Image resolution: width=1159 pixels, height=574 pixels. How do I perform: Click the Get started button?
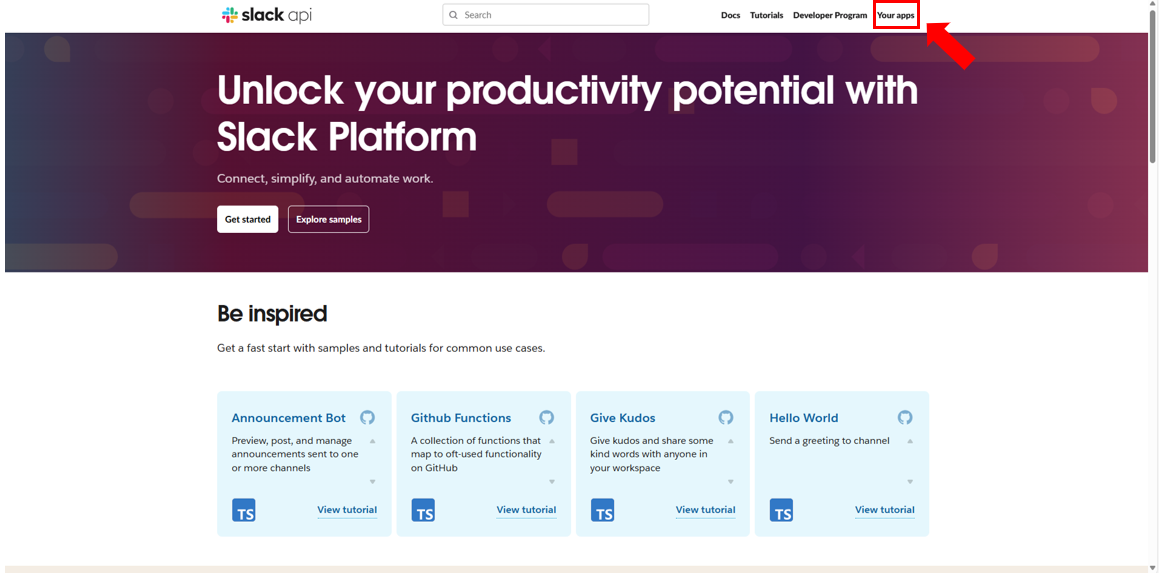coord(248,219)
